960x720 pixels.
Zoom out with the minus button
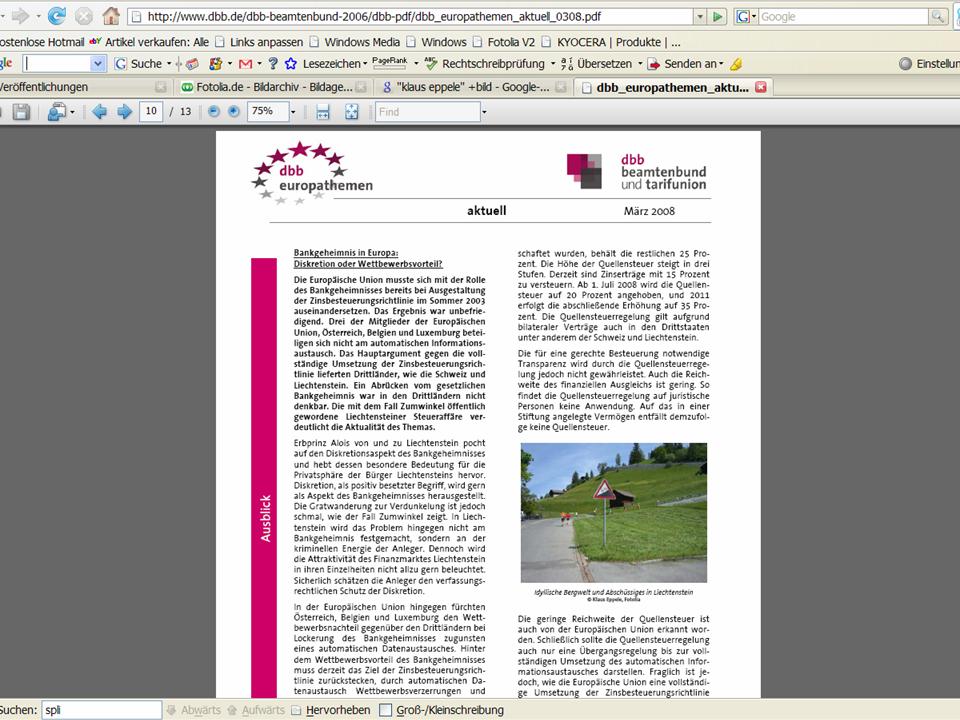coord(213,112)
